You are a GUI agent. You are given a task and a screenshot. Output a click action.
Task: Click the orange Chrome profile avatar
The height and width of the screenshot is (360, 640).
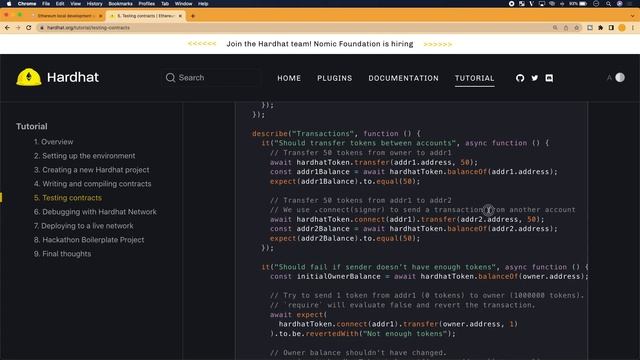622,28
